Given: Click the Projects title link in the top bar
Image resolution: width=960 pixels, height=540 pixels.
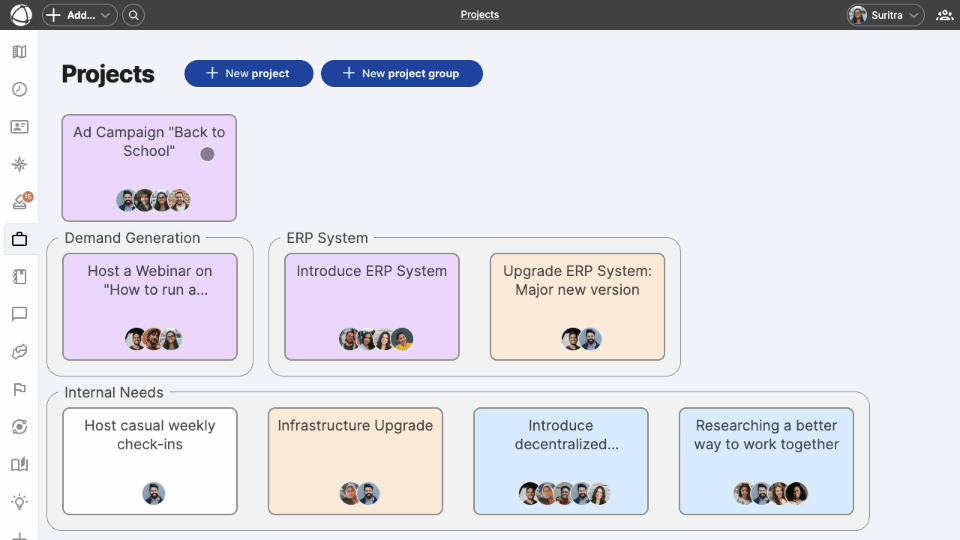Looking at the screenshot, I should 480,15.
